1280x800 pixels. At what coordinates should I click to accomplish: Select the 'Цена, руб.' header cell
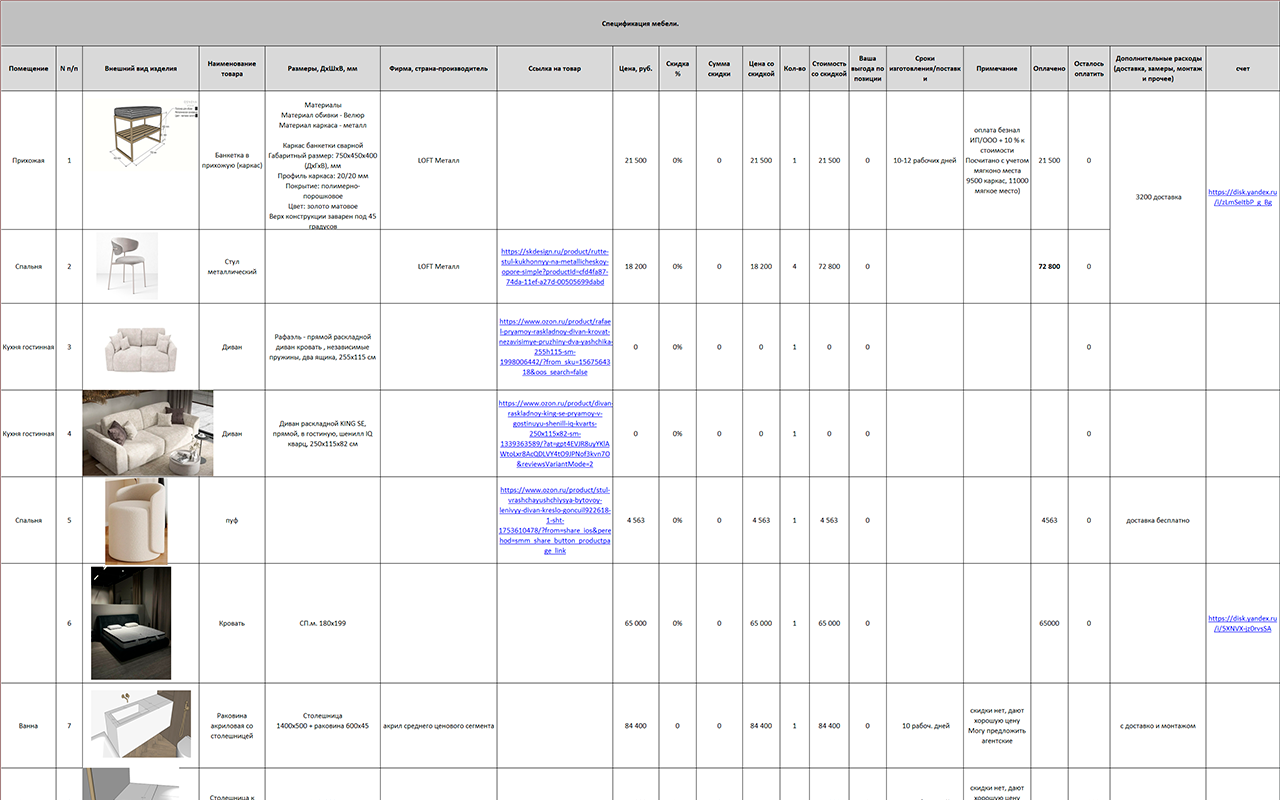click(636, 69)
